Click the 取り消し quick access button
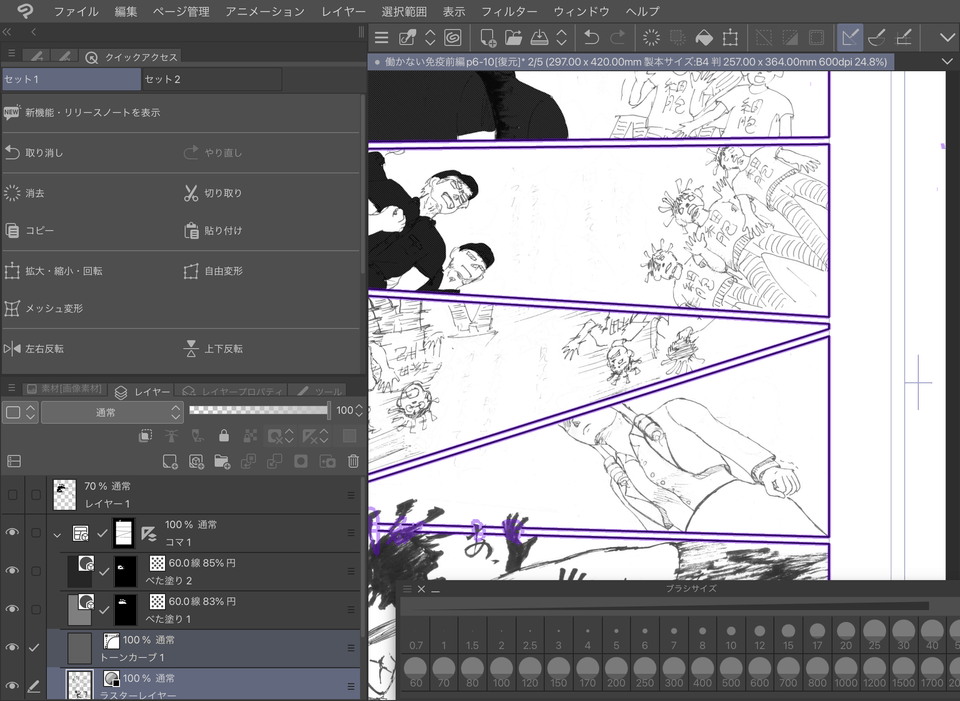Viewport: 960px width, 701px height. click(x=34, y=152)
